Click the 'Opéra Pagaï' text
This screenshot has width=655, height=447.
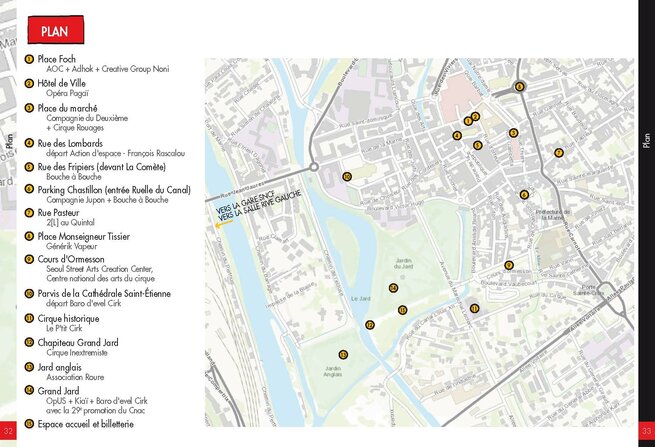click(67, 93)
